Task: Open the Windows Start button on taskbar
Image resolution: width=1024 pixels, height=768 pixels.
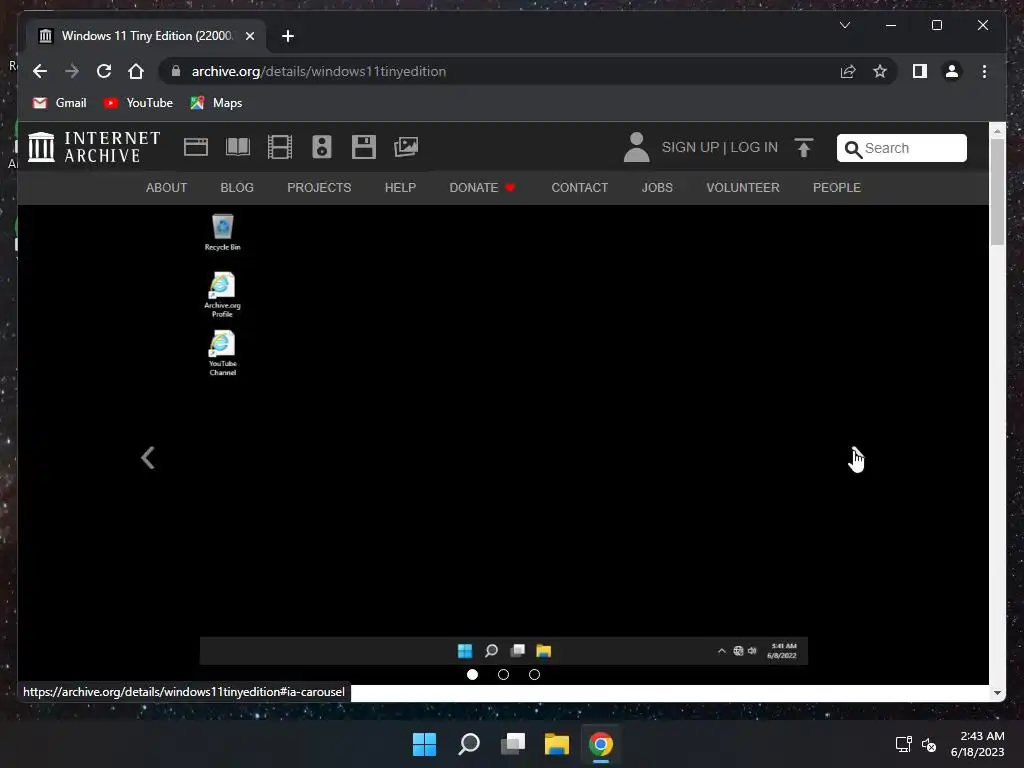Action: coord(424,744)
